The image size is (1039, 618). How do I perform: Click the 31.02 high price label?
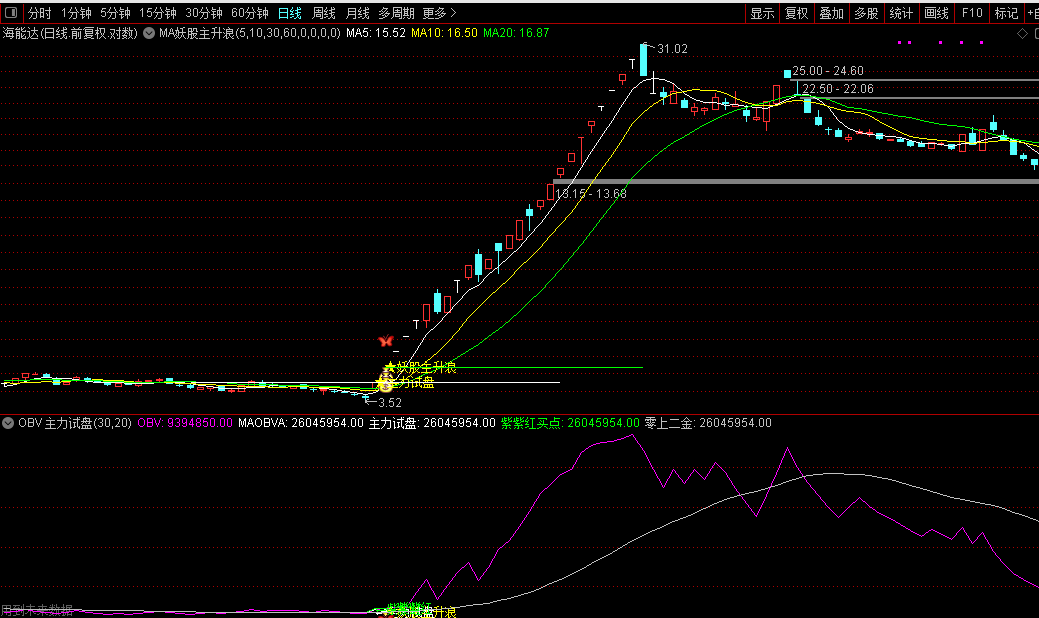pyautogui.click(x=673, y=49)
